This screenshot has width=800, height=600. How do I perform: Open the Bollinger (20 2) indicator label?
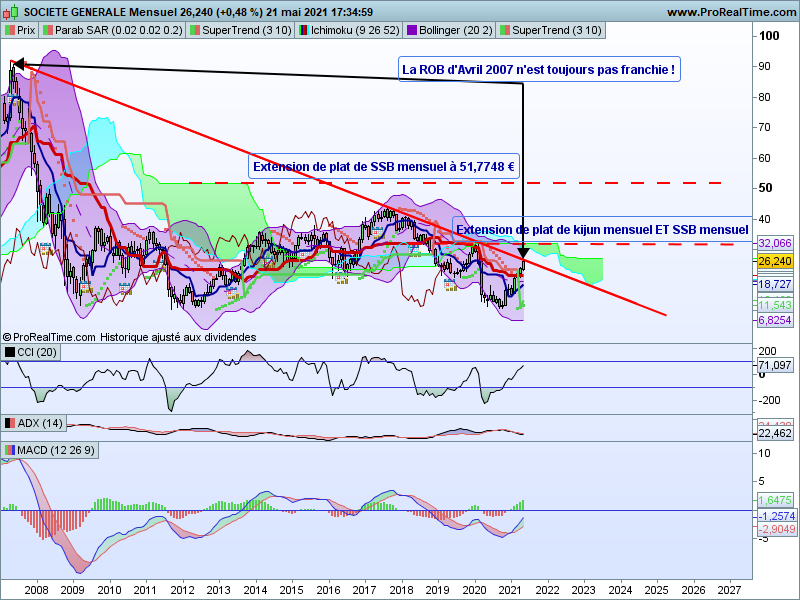[449, 30]
